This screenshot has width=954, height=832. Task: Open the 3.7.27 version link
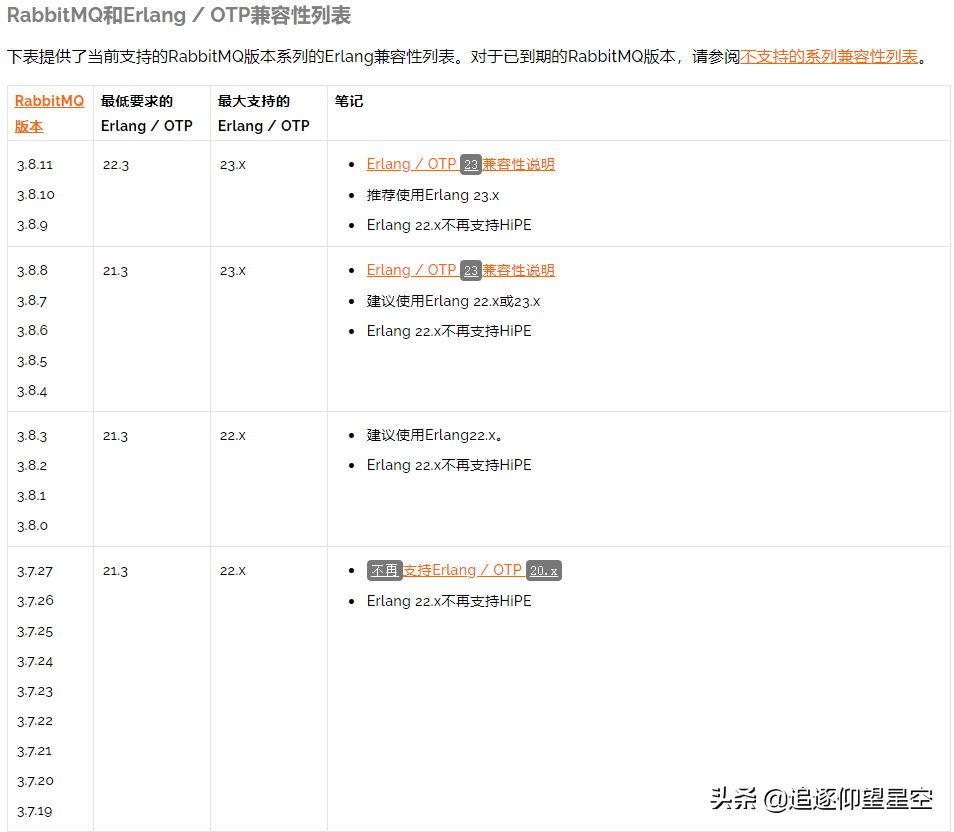tap(34, 570)
